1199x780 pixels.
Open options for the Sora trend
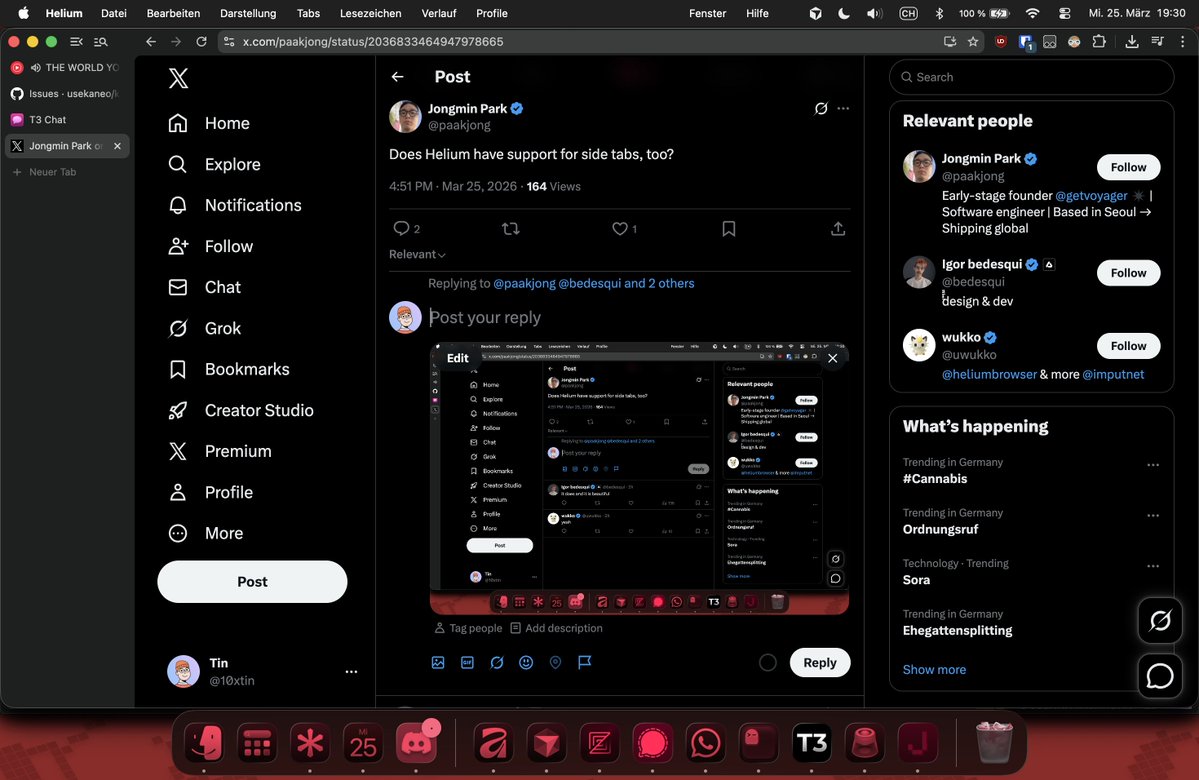tap(1153, 566)
